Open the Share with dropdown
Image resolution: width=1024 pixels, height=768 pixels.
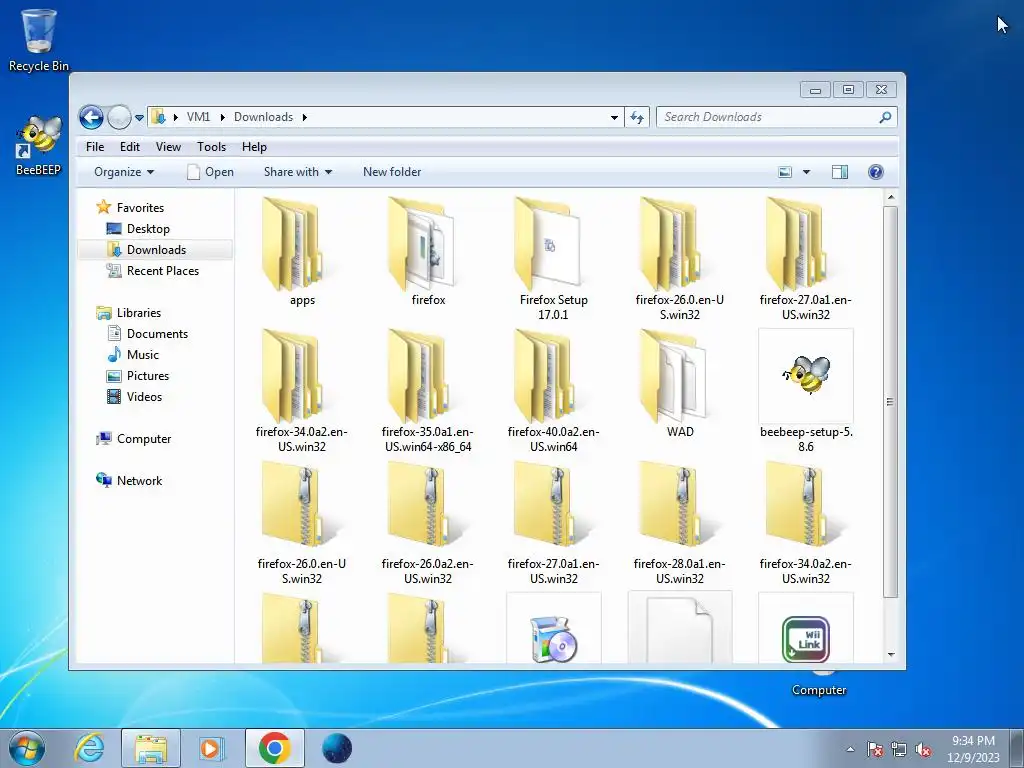point(298,172)
